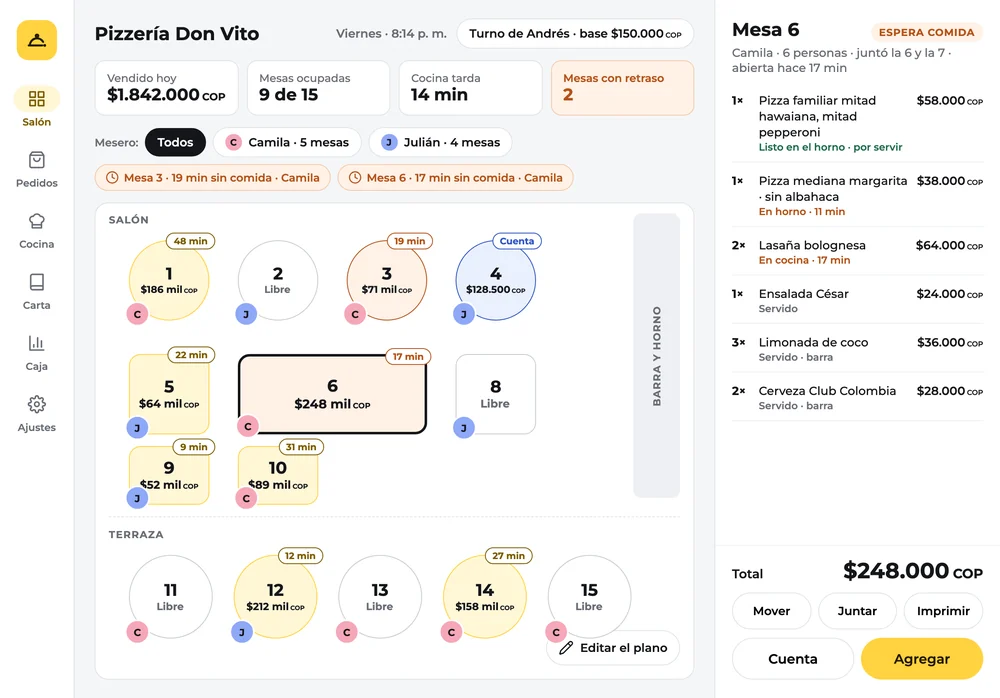Go to Cocina chef hat icon
1000x698 pixels.
pos(36,221)
